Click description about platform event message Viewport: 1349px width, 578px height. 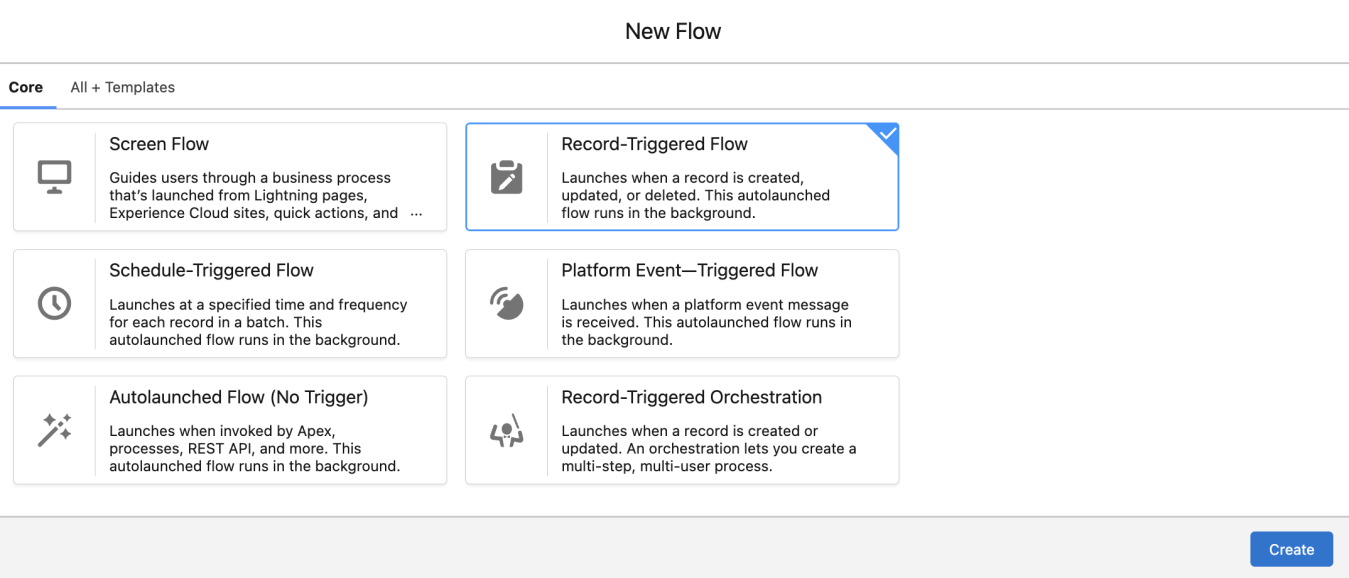707,322
